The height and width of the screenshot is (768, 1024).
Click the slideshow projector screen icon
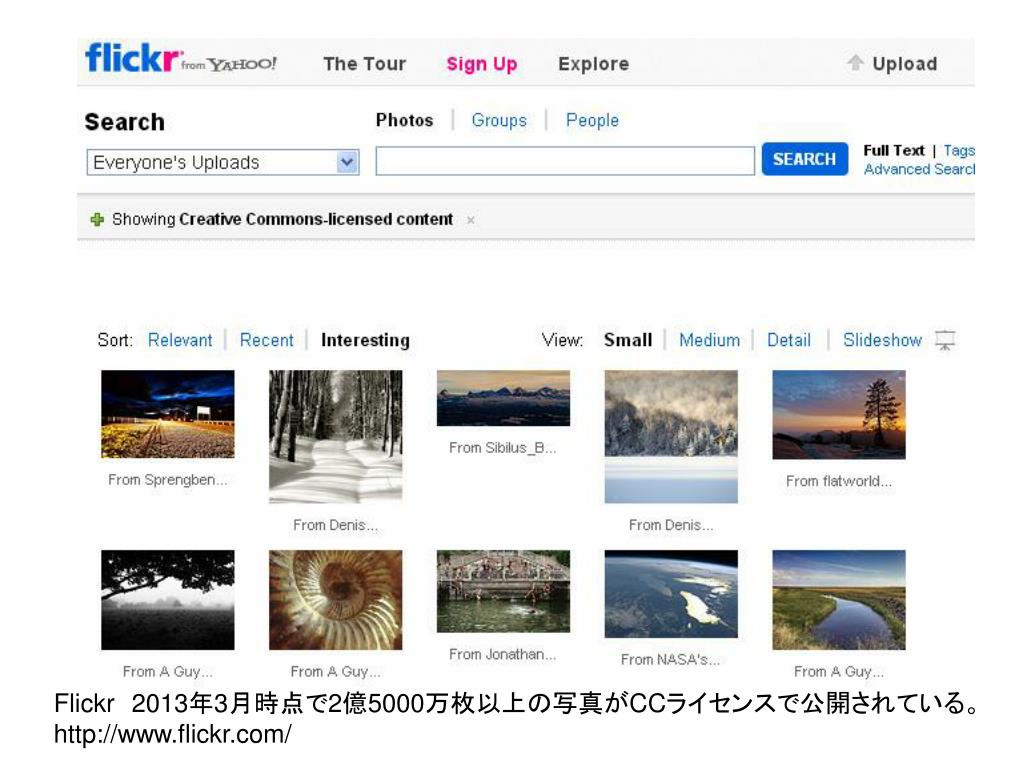coord(944,340)
